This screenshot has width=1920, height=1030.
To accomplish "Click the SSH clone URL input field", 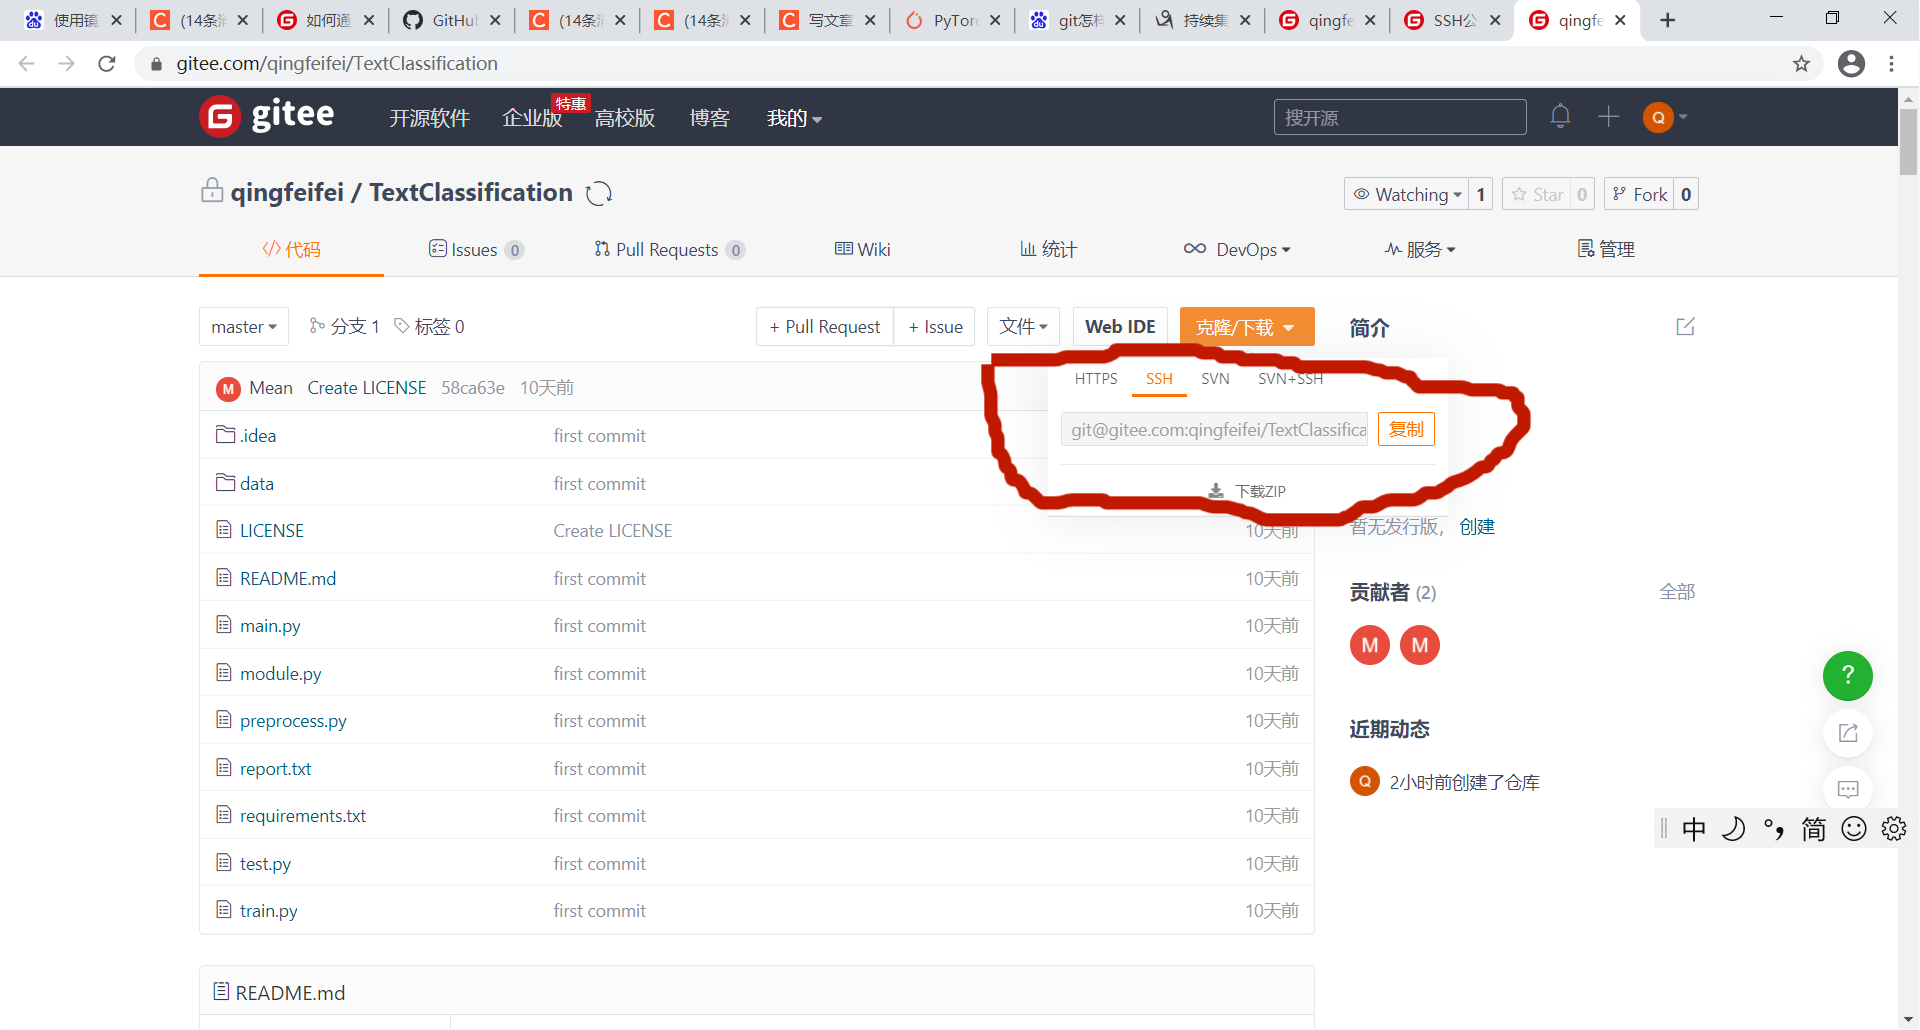I will (x=1215, y=428).
